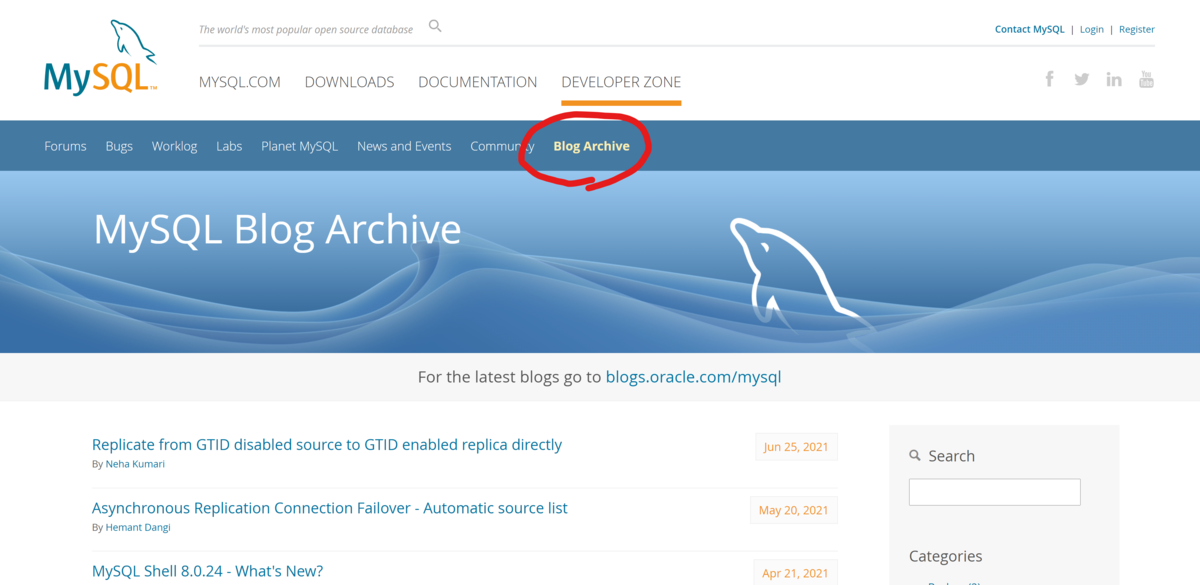
Task: Open Planet MySQL in the sub navigation
Action: click(299, 146)
